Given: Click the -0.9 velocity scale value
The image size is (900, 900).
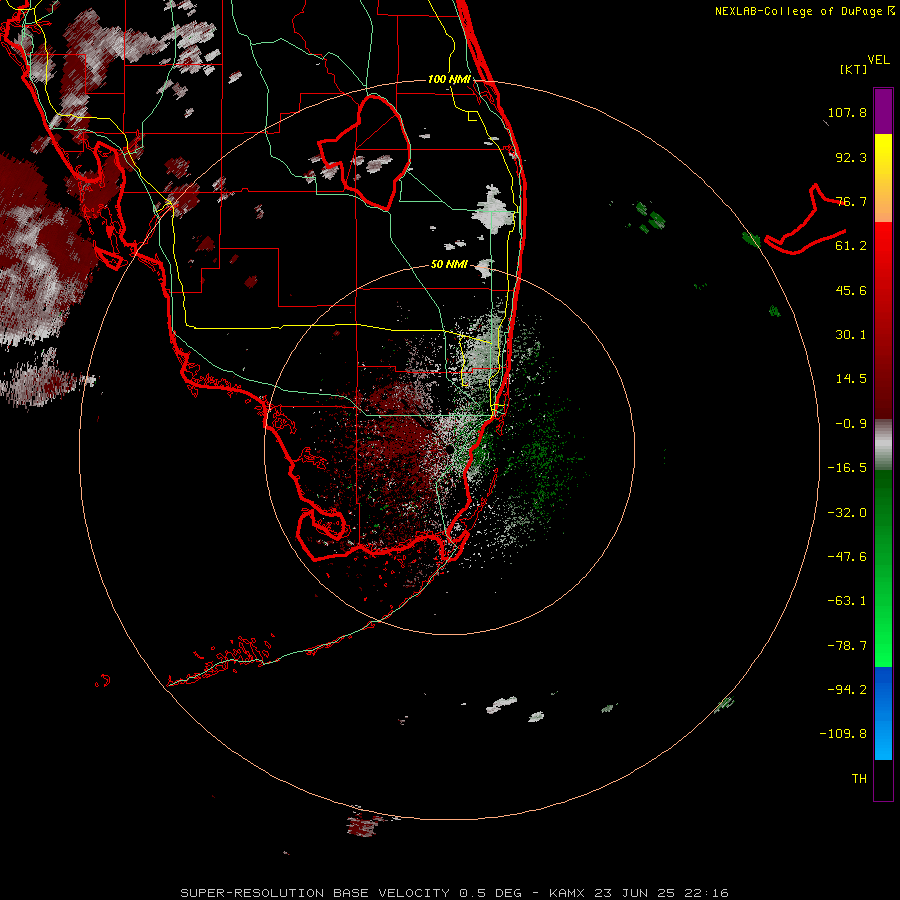Looking at the screenshot, I should [x=851, y=424].
